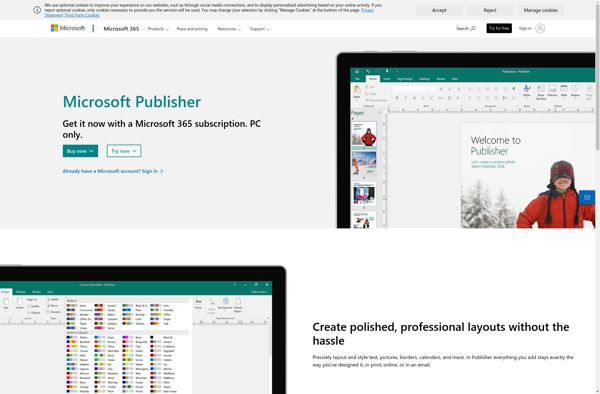Follow the Already have a Microsoft account link
Screen dimensions: 600x394
click(113, 171)
